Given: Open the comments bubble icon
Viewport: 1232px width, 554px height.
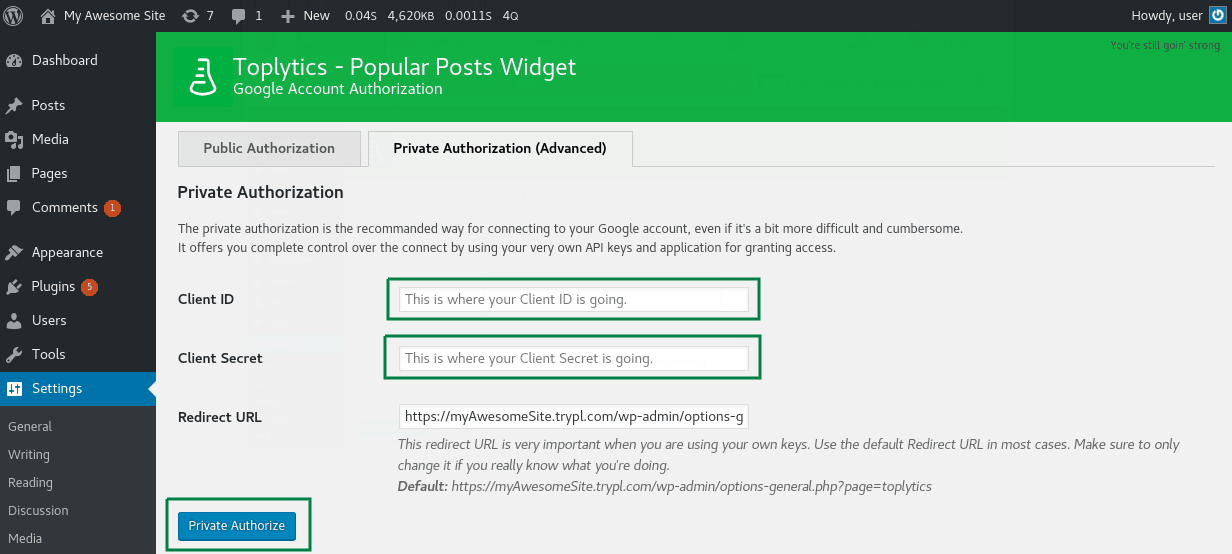Looking at the screenshot, I should pyautogui.click(x=239, y=16).
